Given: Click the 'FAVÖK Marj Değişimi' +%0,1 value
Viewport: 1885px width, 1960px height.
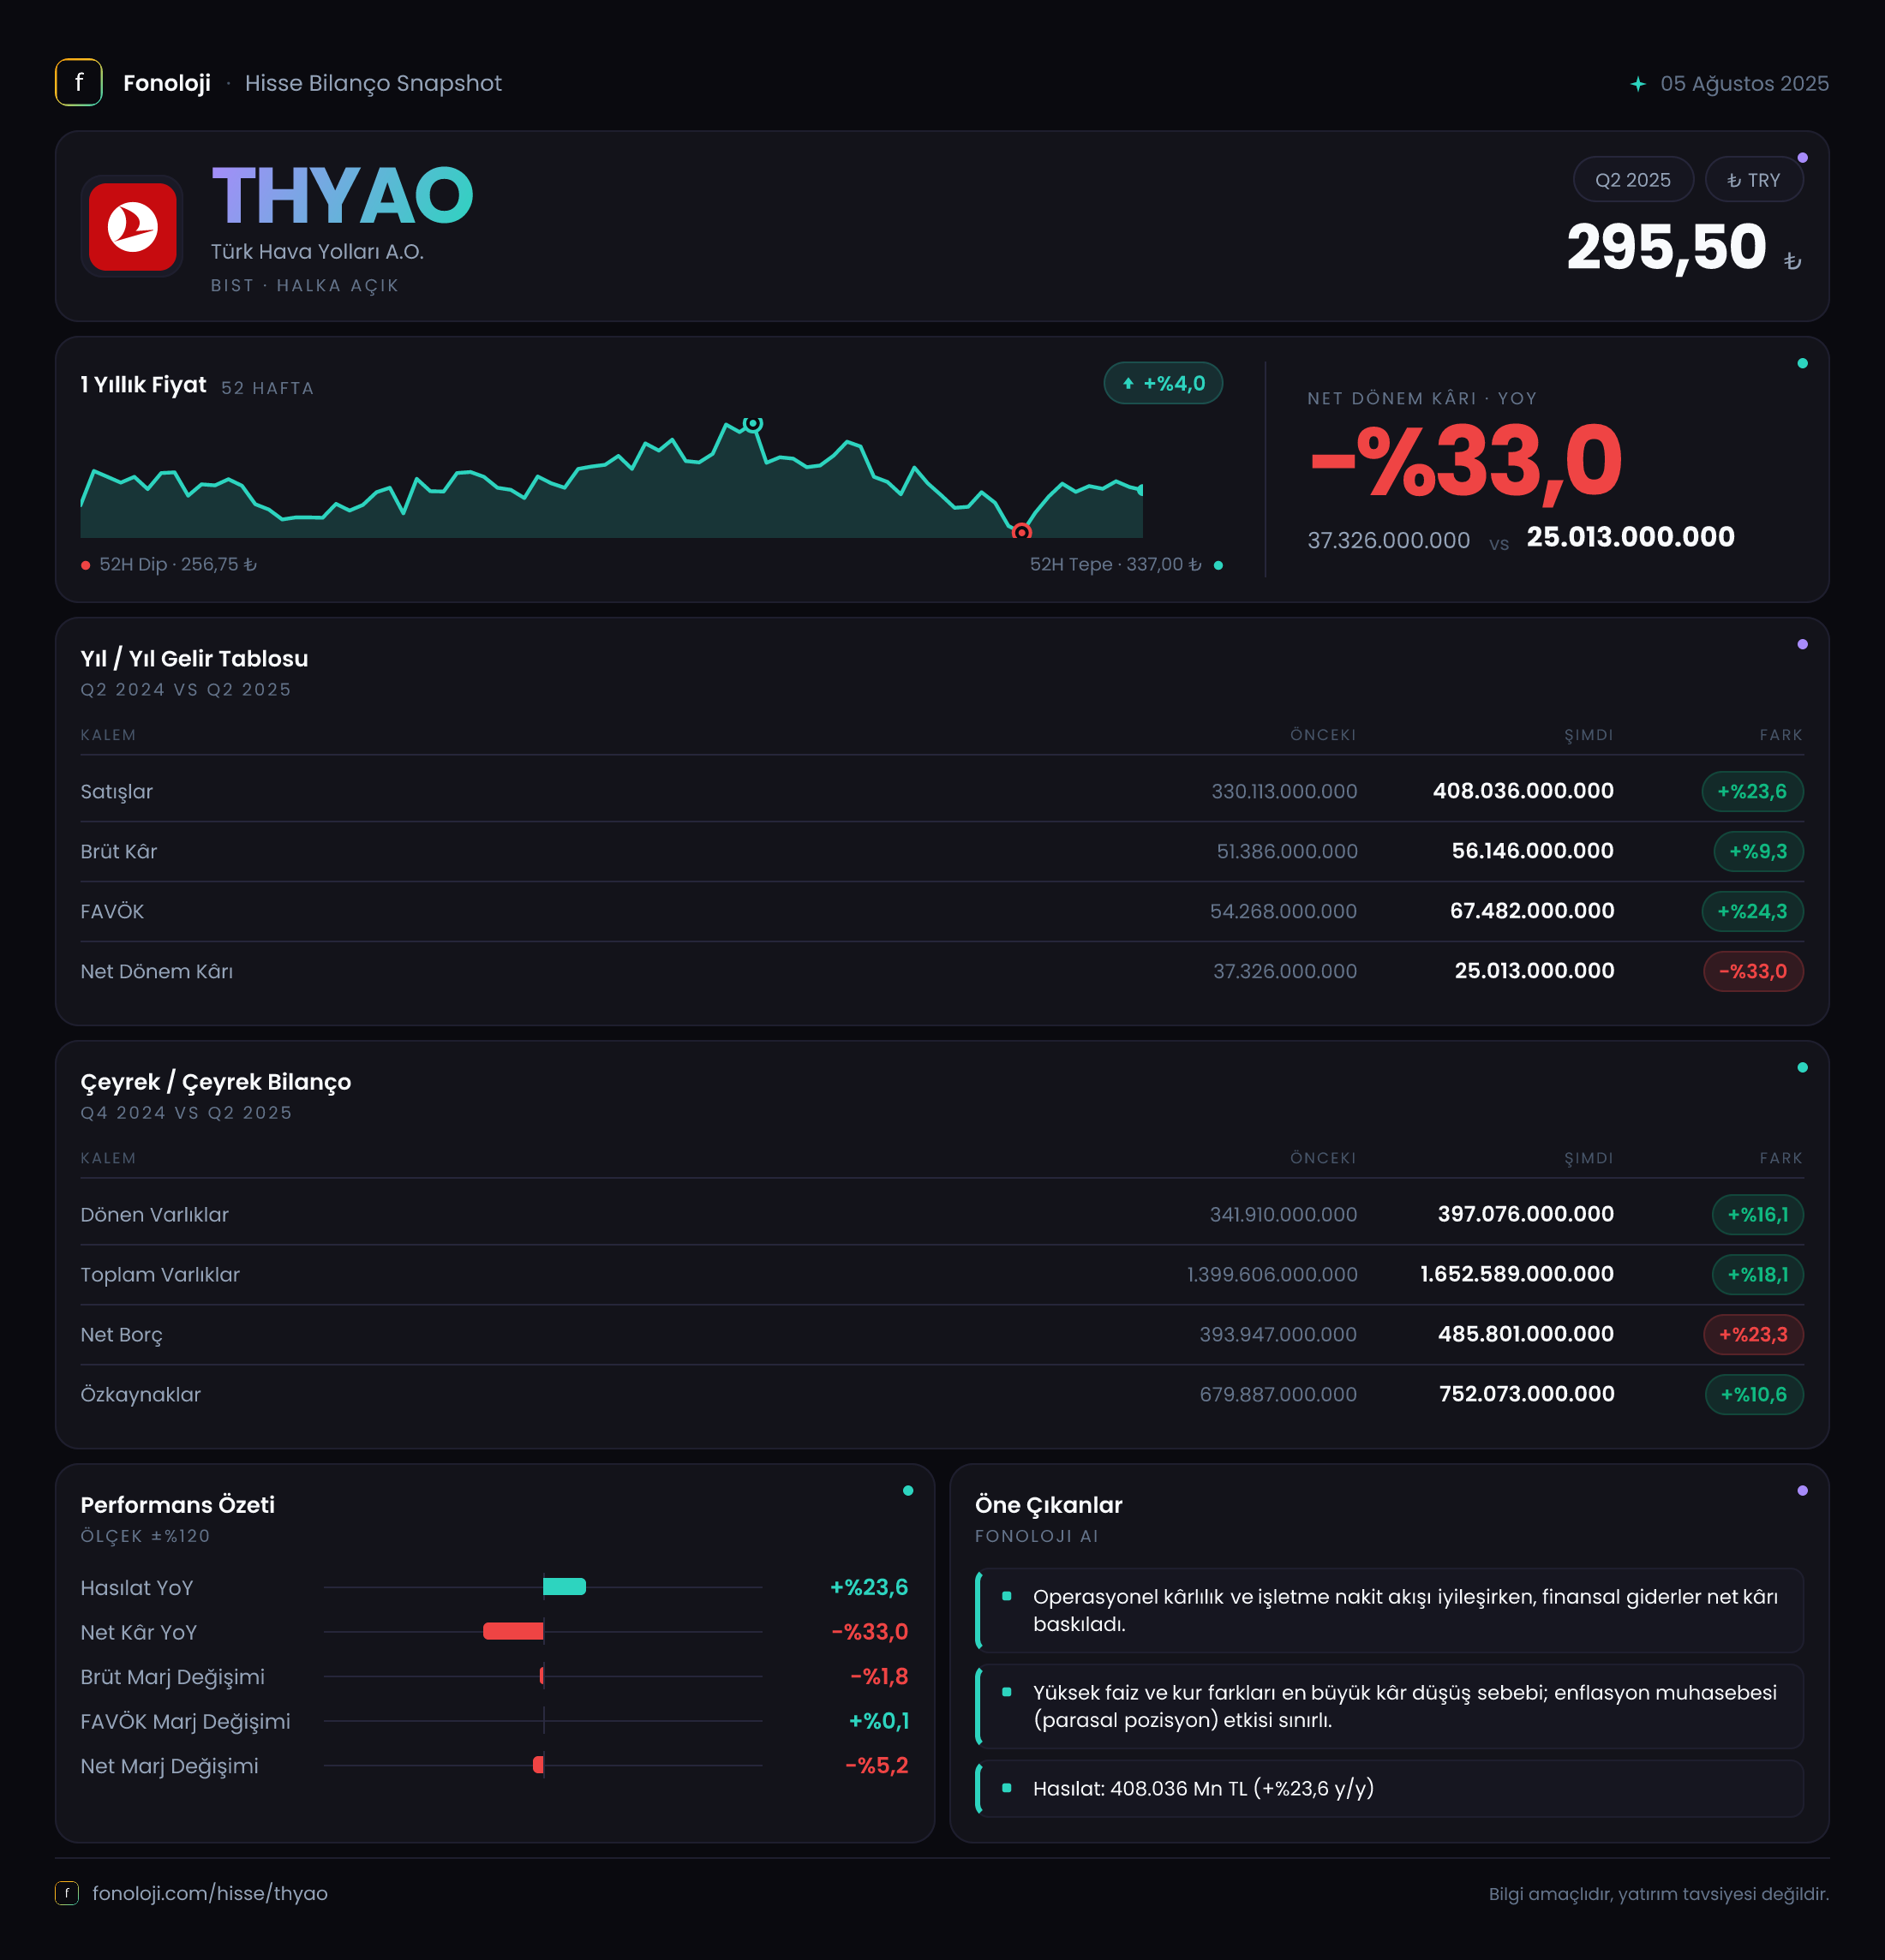Looking at the screenshot, I should click(879, 1721).
